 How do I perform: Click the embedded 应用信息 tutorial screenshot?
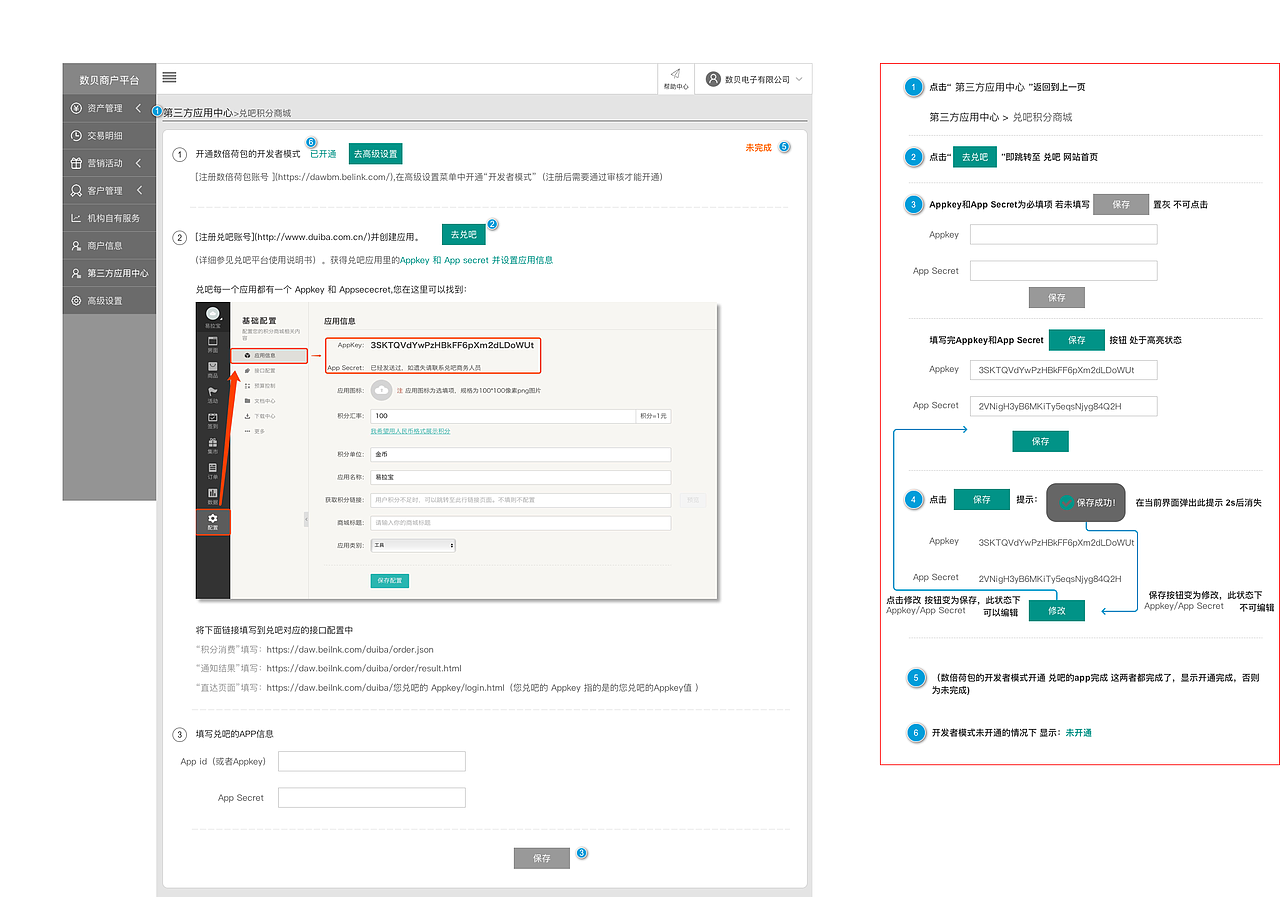point(456,449)
